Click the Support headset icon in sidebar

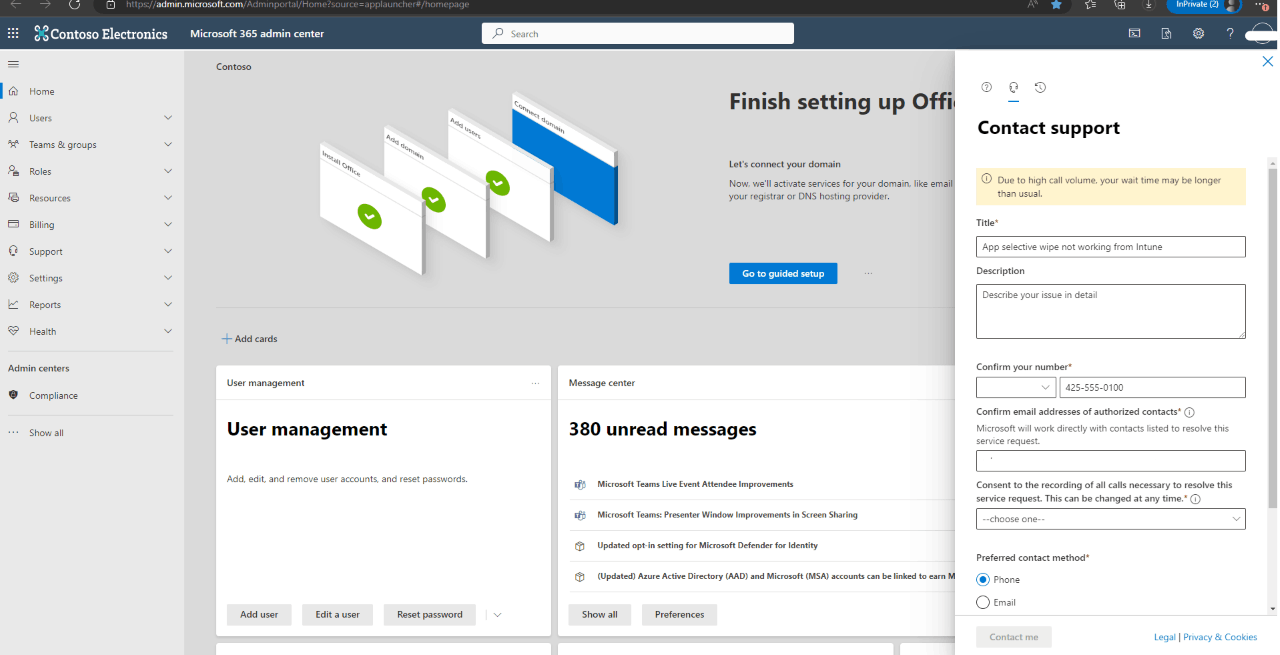[13, 251]
